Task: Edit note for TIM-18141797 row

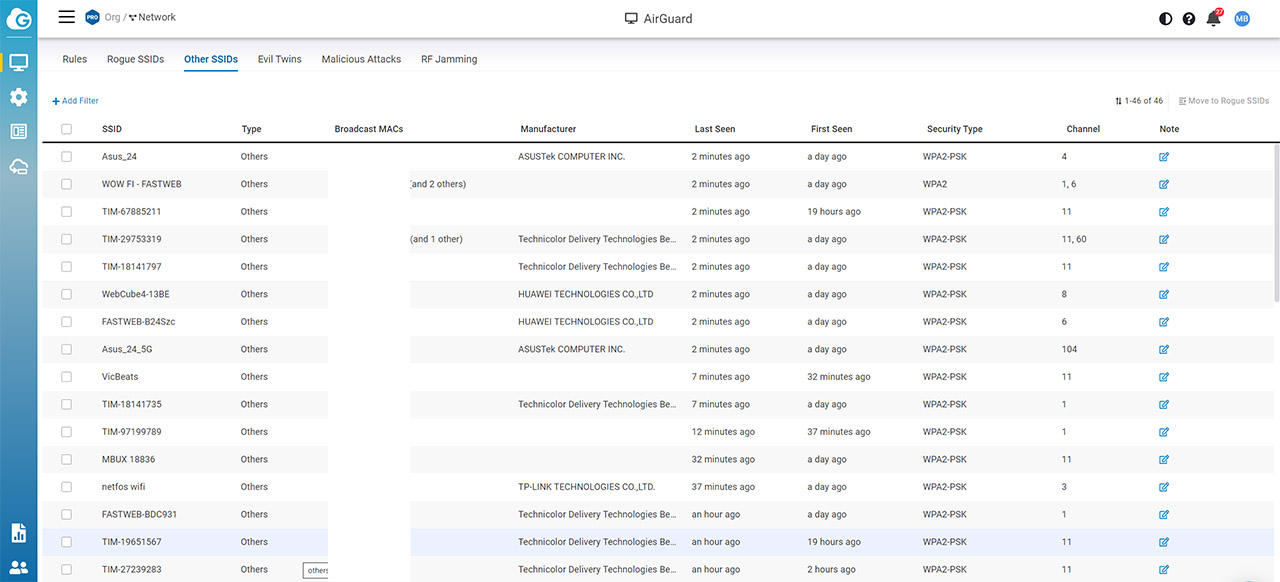Action: point(1164,267)
